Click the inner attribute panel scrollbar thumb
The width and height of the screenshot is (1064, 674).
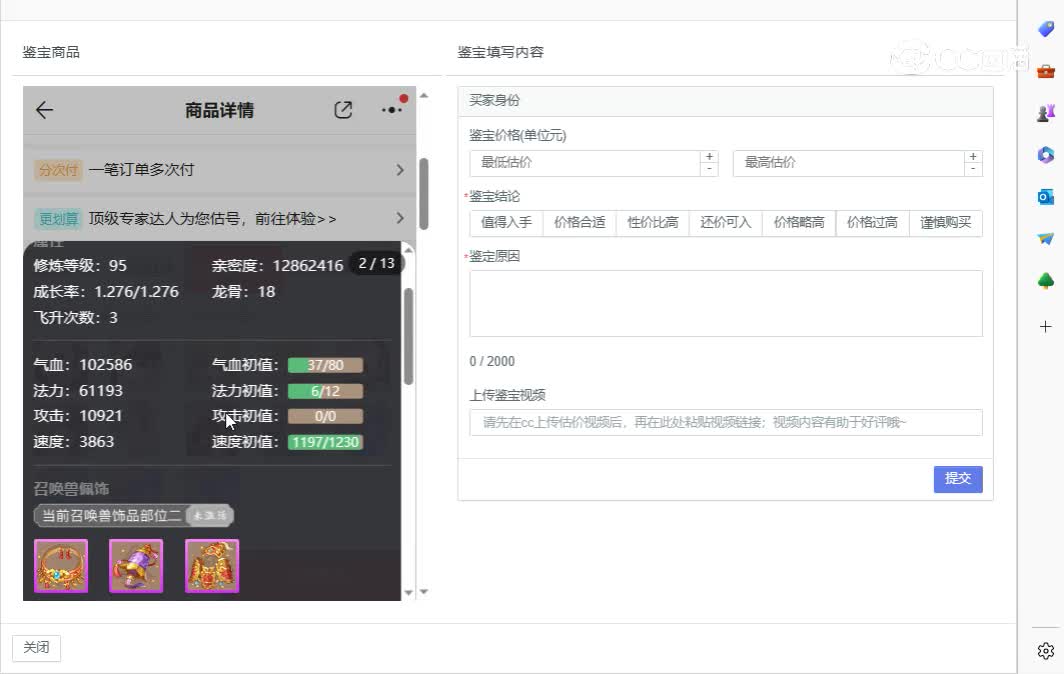tap(408, 337)
